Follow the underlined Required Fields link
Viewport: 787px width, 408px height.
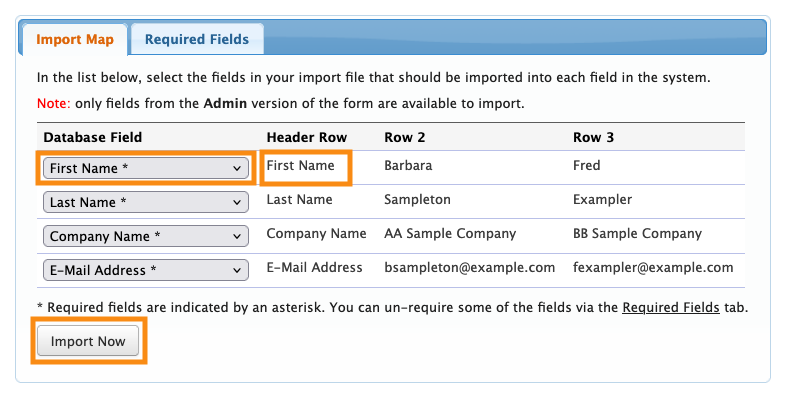click(x=670, y=307)
